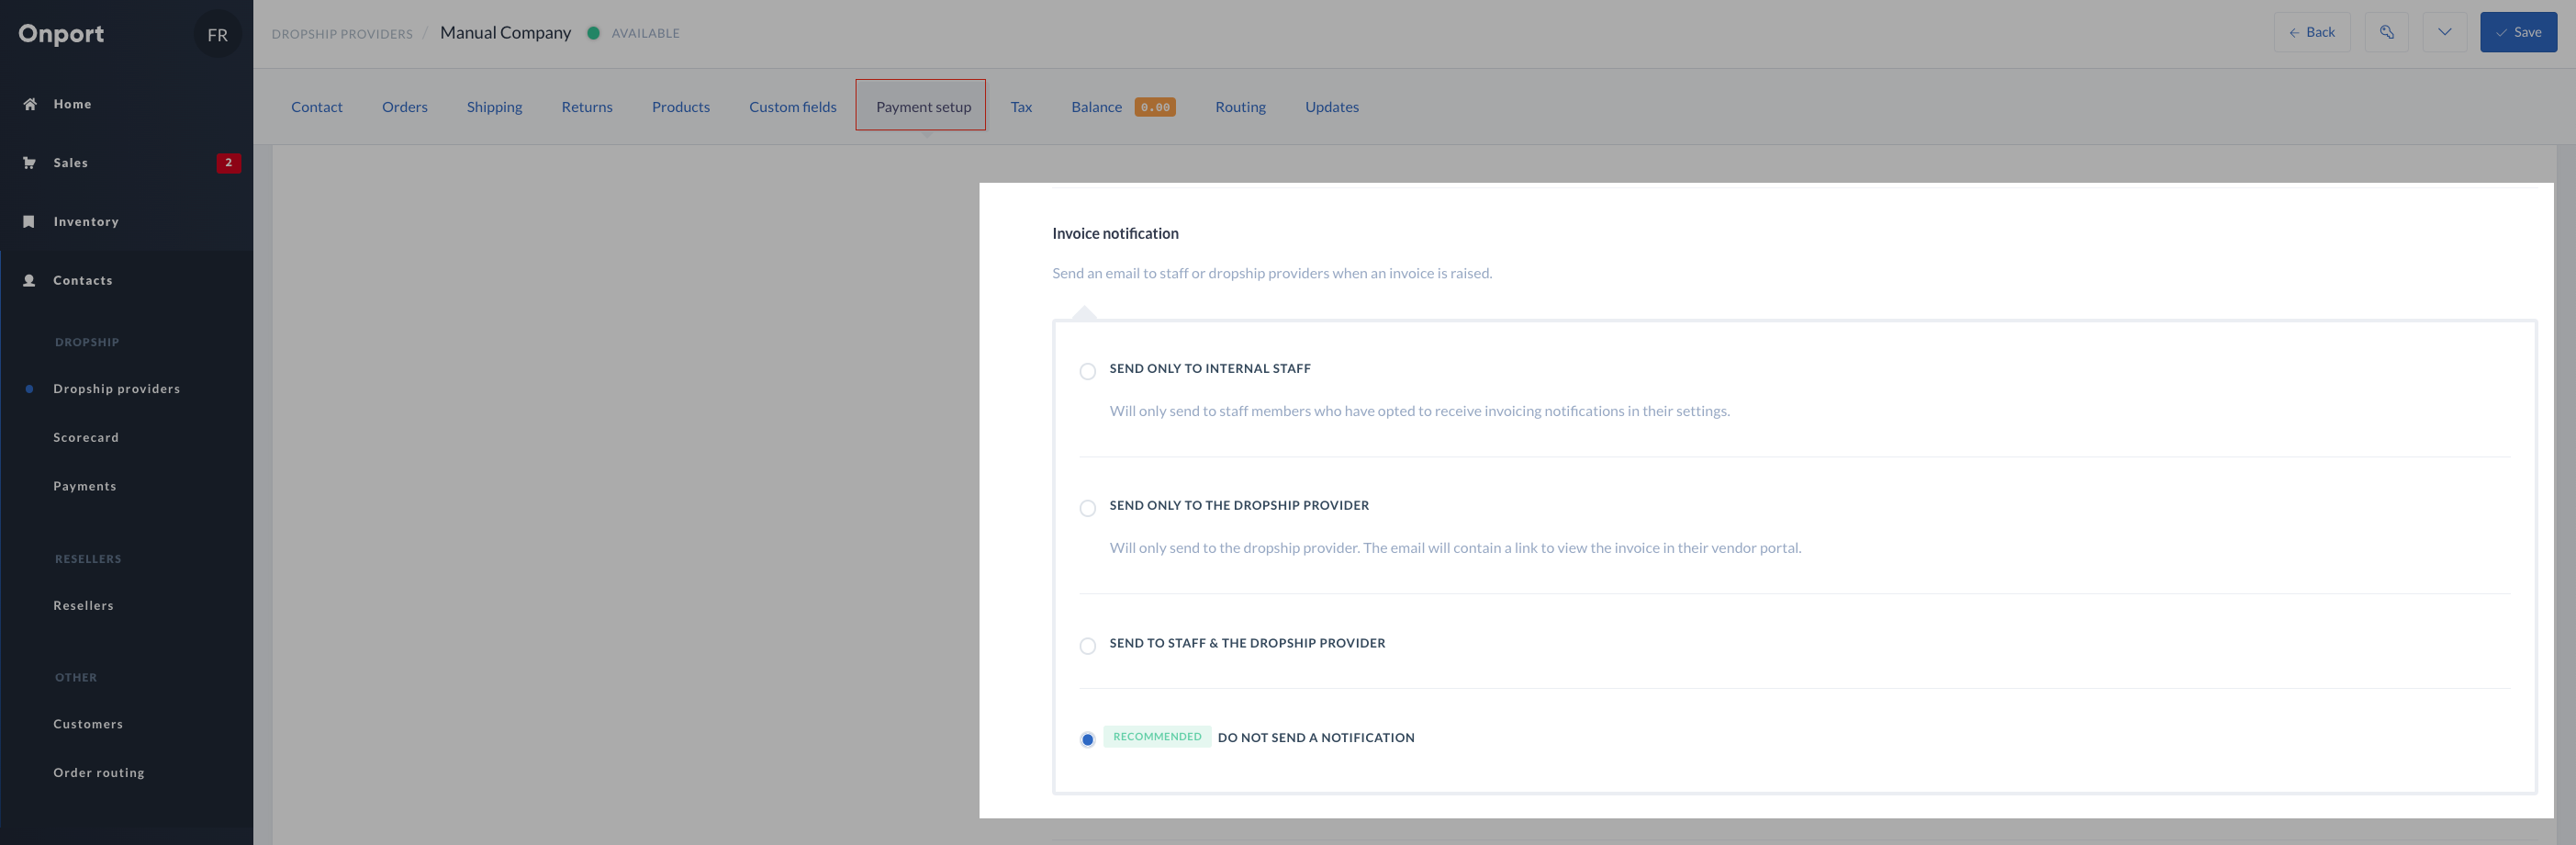Open the Updates tab
This screenshot has height=845, width=2576.
tap(1331, 107)
